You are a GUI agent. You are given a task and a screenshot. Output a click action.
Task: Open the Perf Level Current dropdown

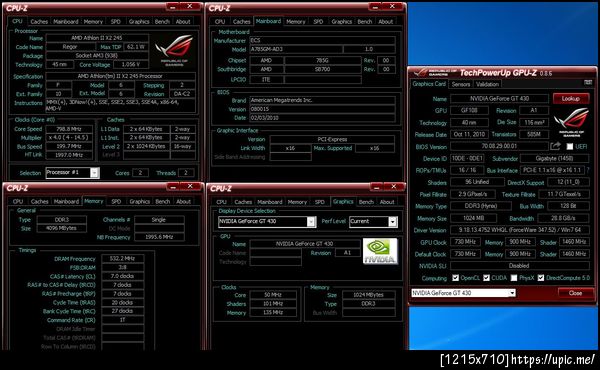[393, 222]
